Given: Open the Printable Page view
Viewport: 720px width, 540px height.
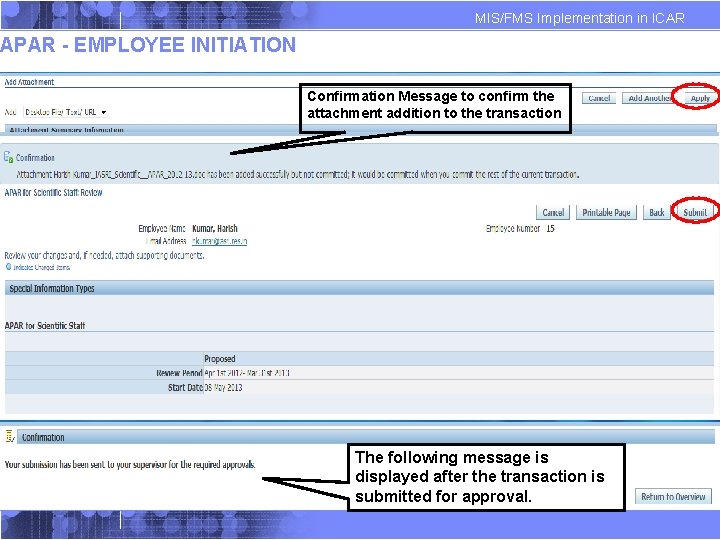Looking at the screenshot, I should click(606, 212).
